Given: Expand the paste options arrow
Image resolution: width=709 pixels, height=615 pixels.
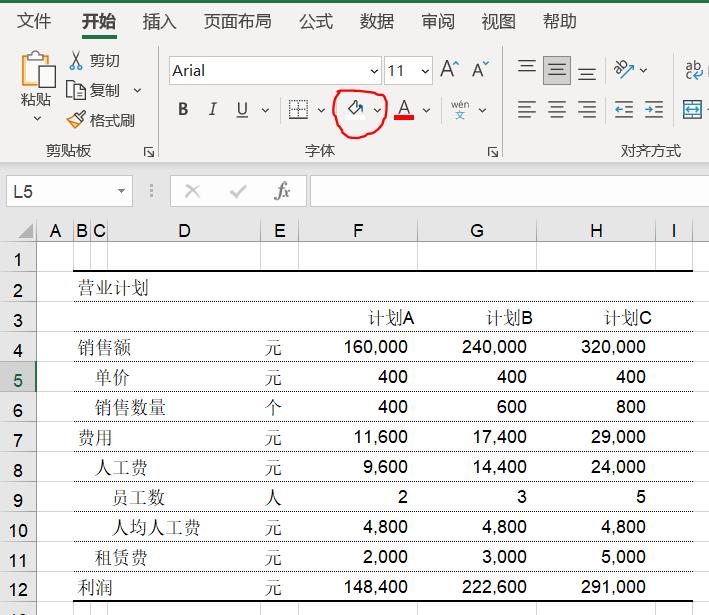Looking at the screenshot, I should pos(37,119).
